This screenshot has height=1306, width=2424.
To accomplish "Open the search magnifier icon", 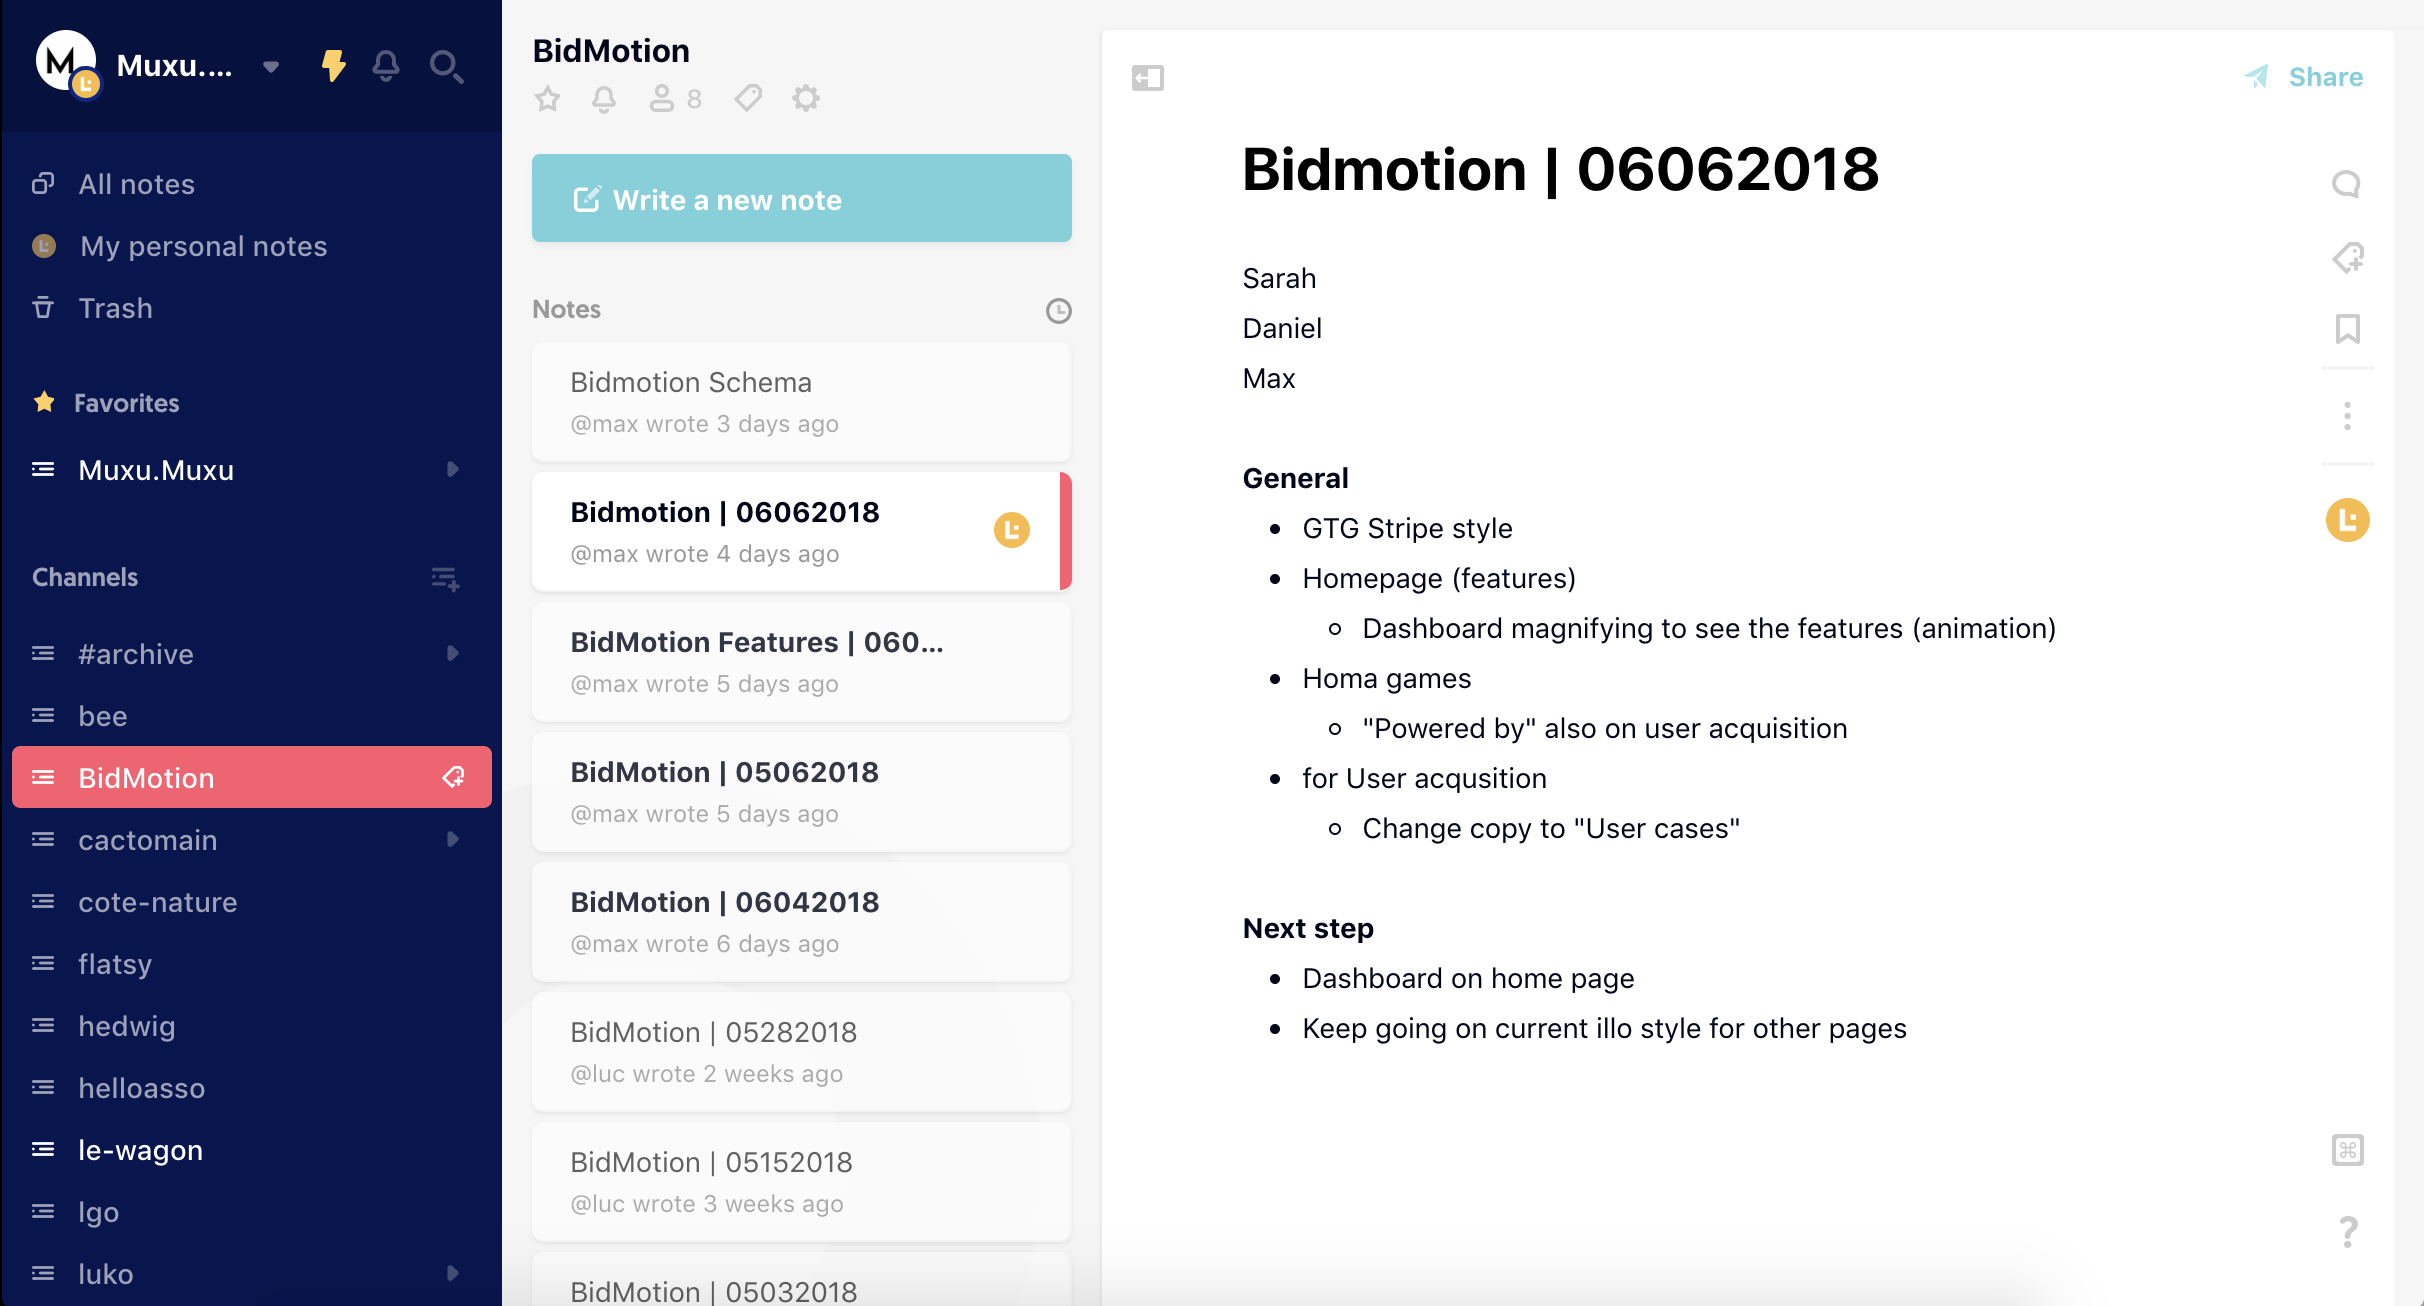I will (446, 66).
